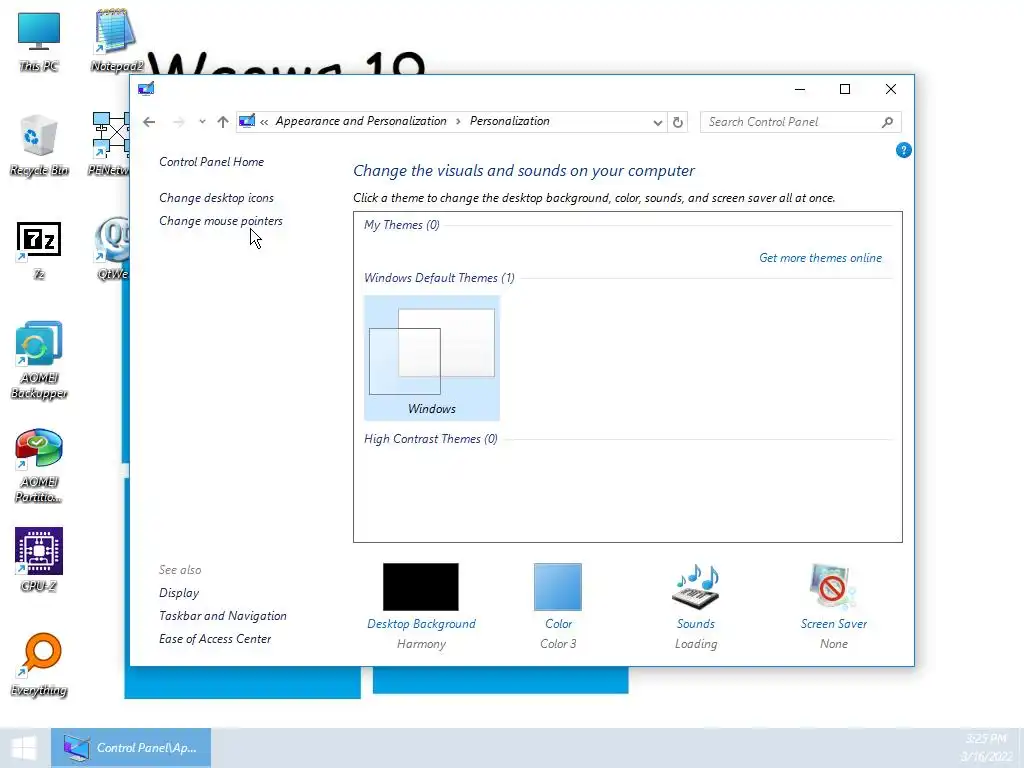Click the window title bar icon
The image size is (1024, 768).
(x=146, y=89)
